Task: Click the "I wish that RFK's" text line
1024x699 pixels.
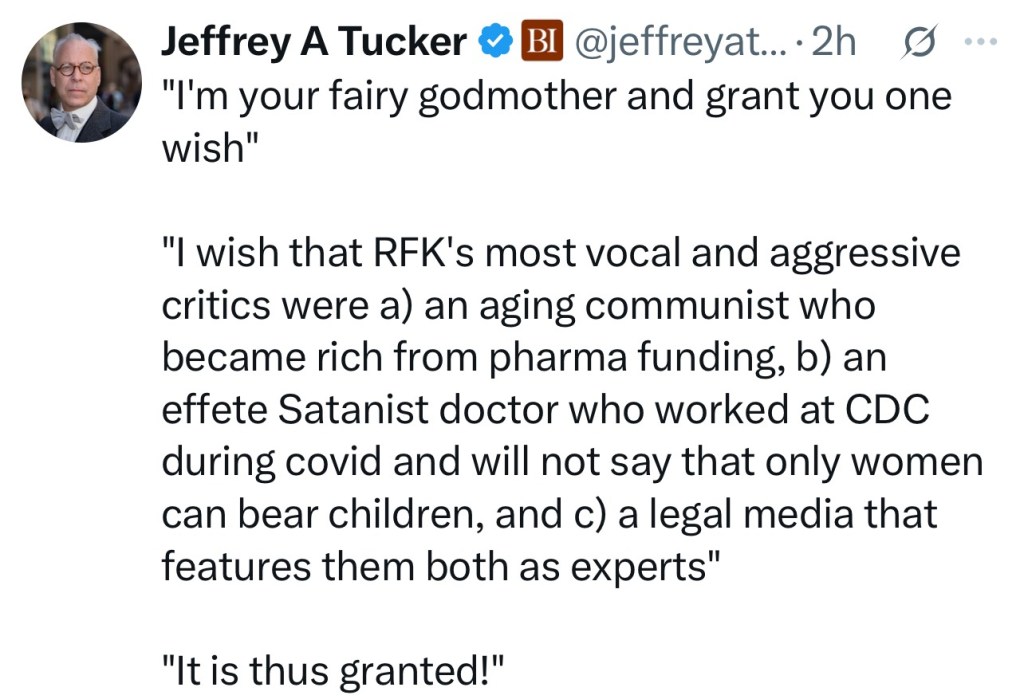Action: (560, 254)
